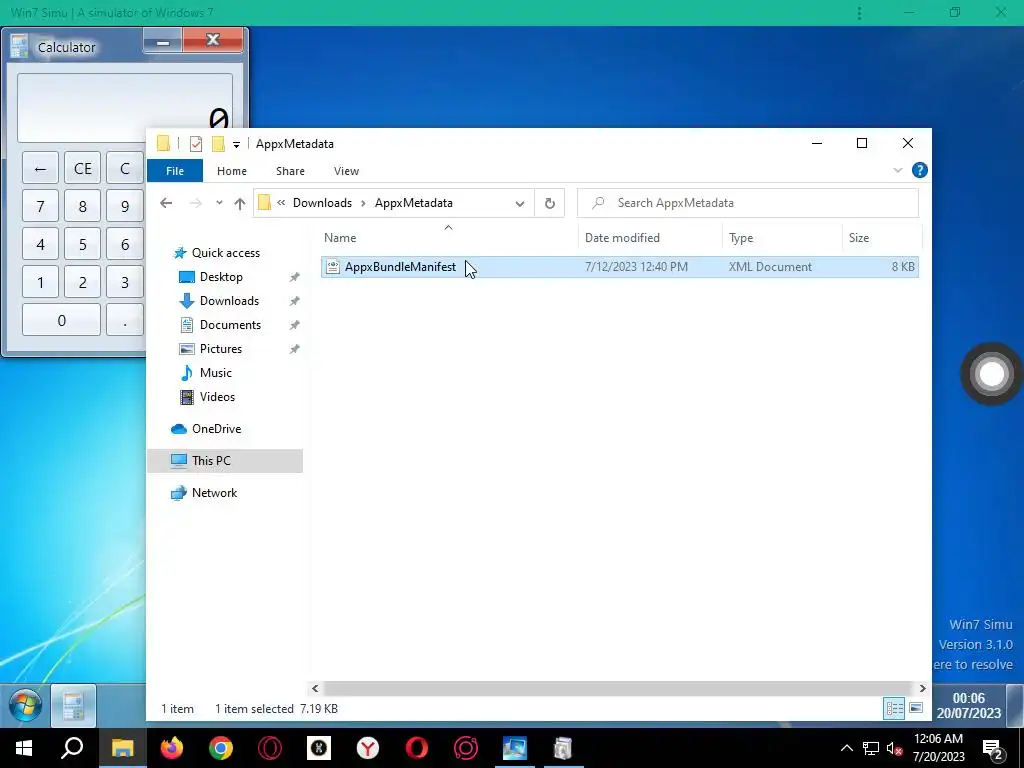Viewport: 1024px width, 768px height.
Task: Click the Calculator 5 key
Action: [83, 245]
